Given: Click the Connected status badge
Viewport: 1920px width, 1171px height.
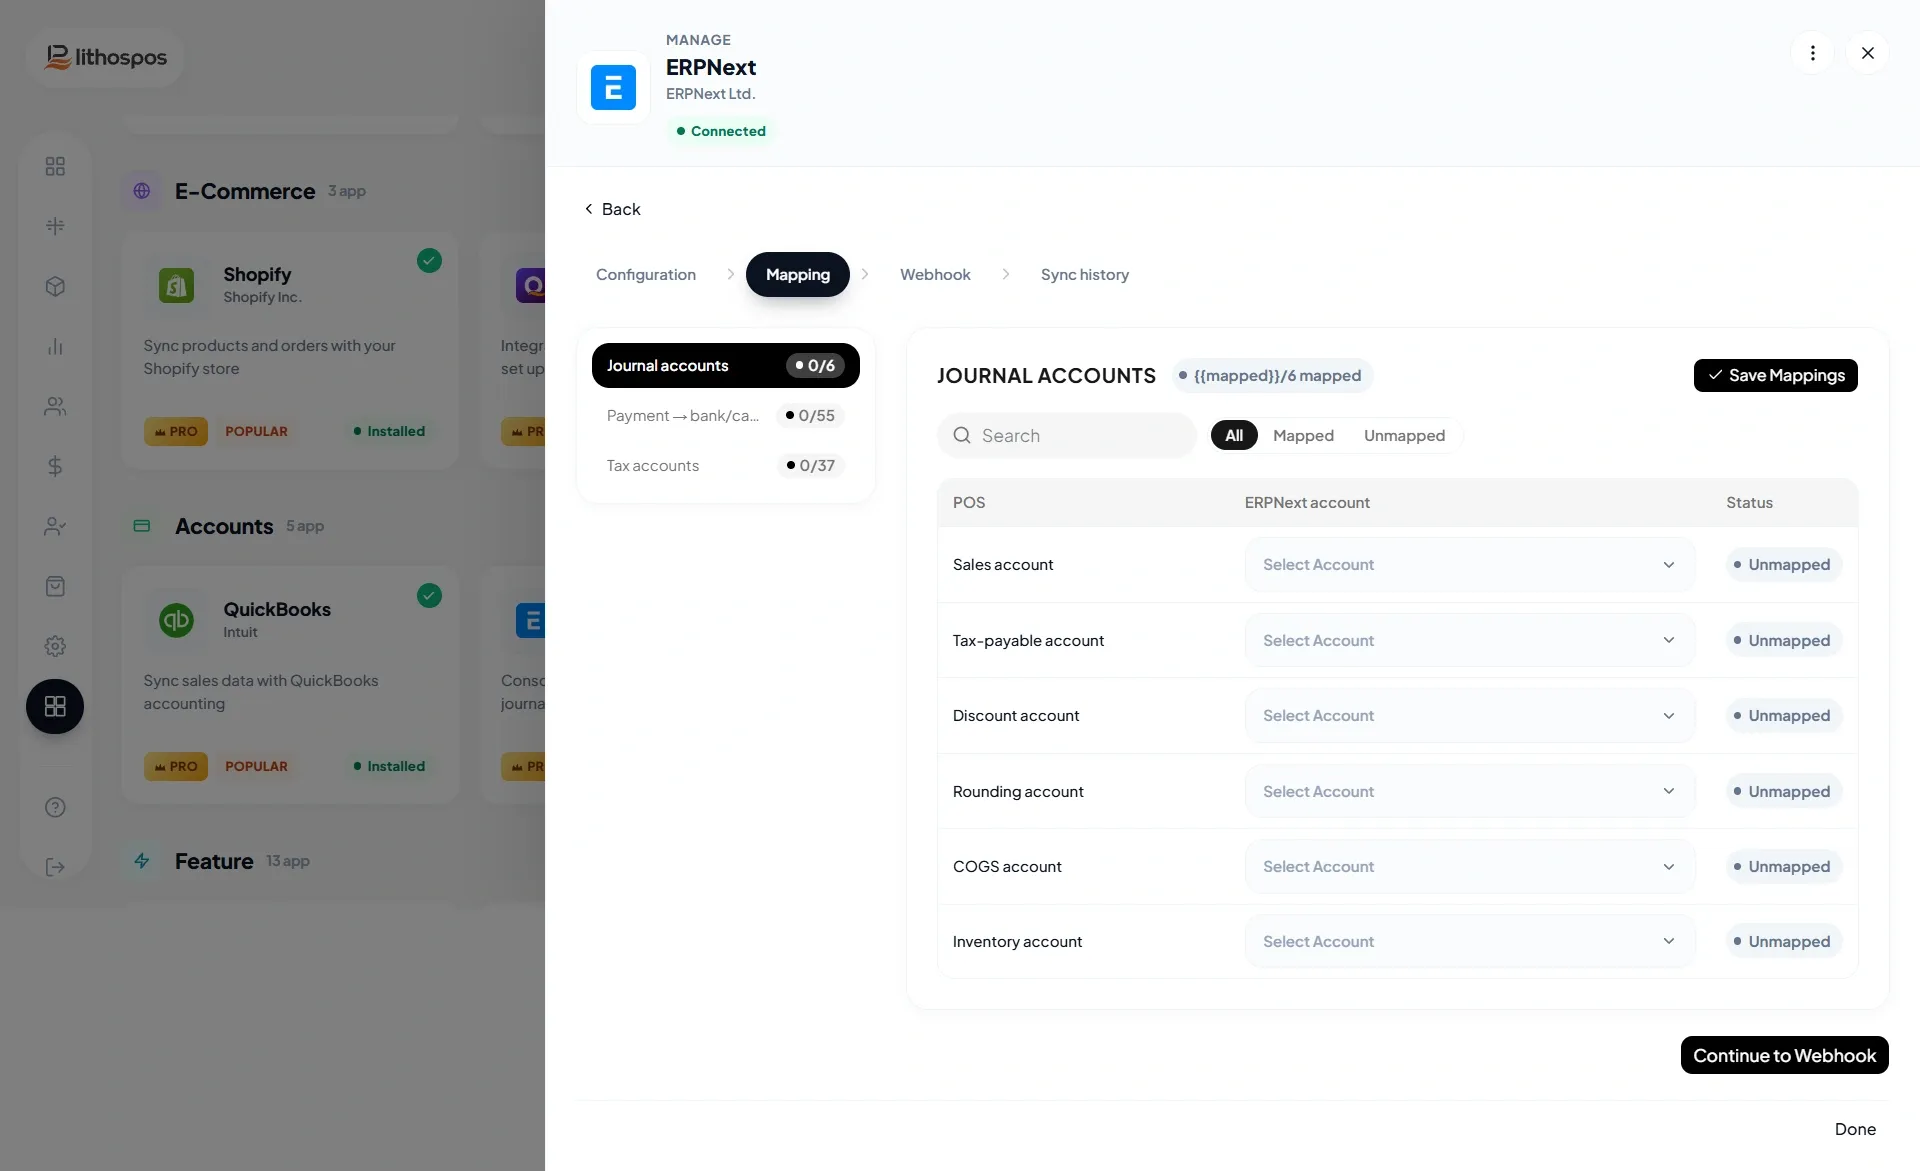Looking at the screenshot, I should click(721, 131).
